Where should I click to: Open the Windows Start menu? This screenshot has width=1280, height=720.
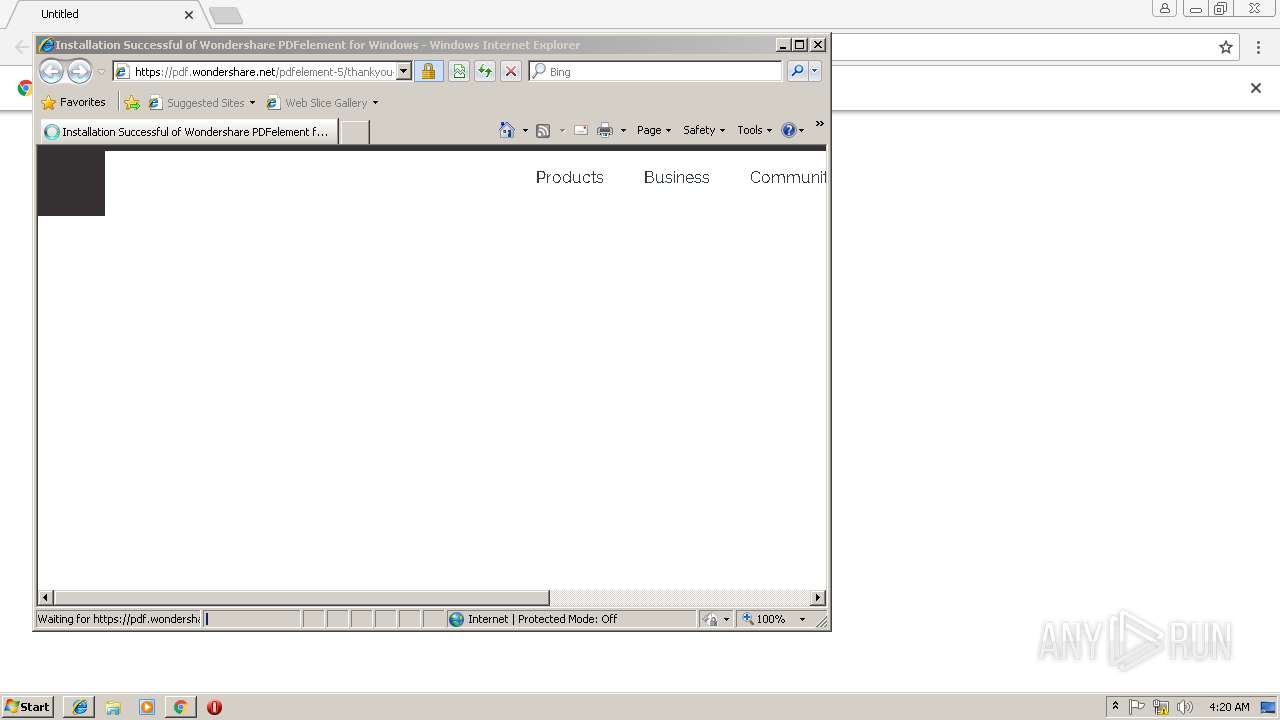[x=28, y=706]
